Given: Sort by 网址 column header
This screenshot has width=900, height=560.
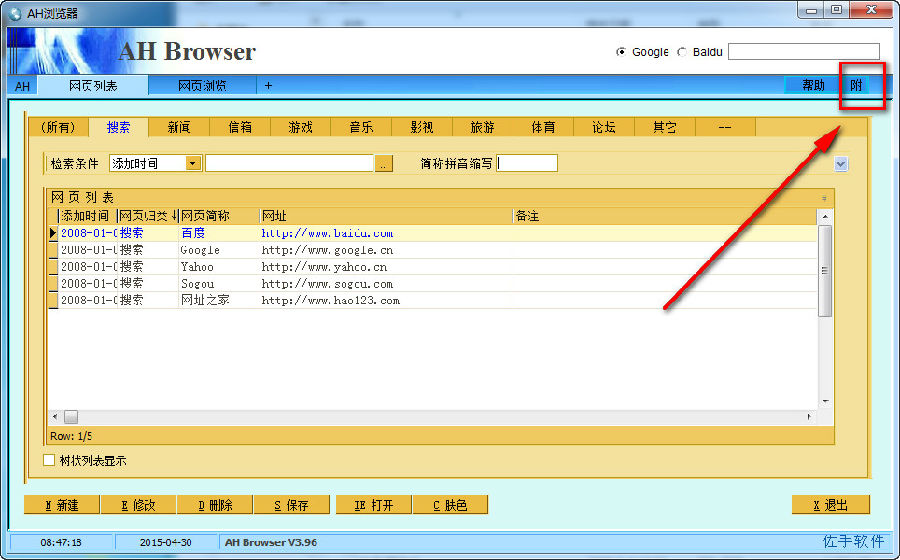Looking at the screenshot, I should [x=385, y=216].
